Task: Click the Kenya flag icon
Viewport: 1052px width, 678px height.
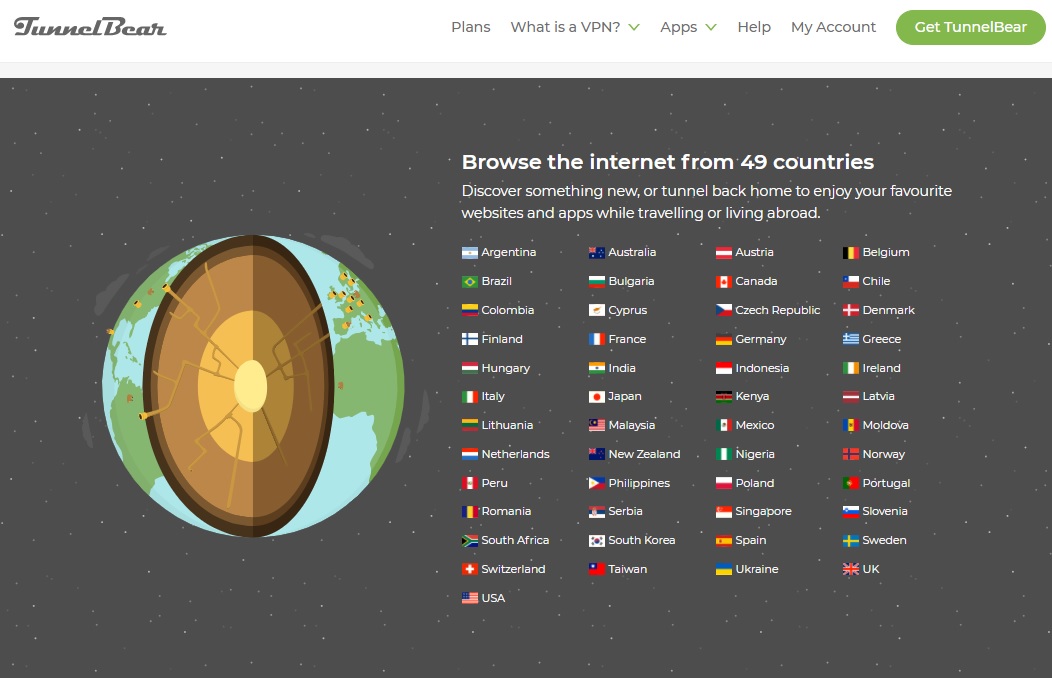Action: (724, 397)
